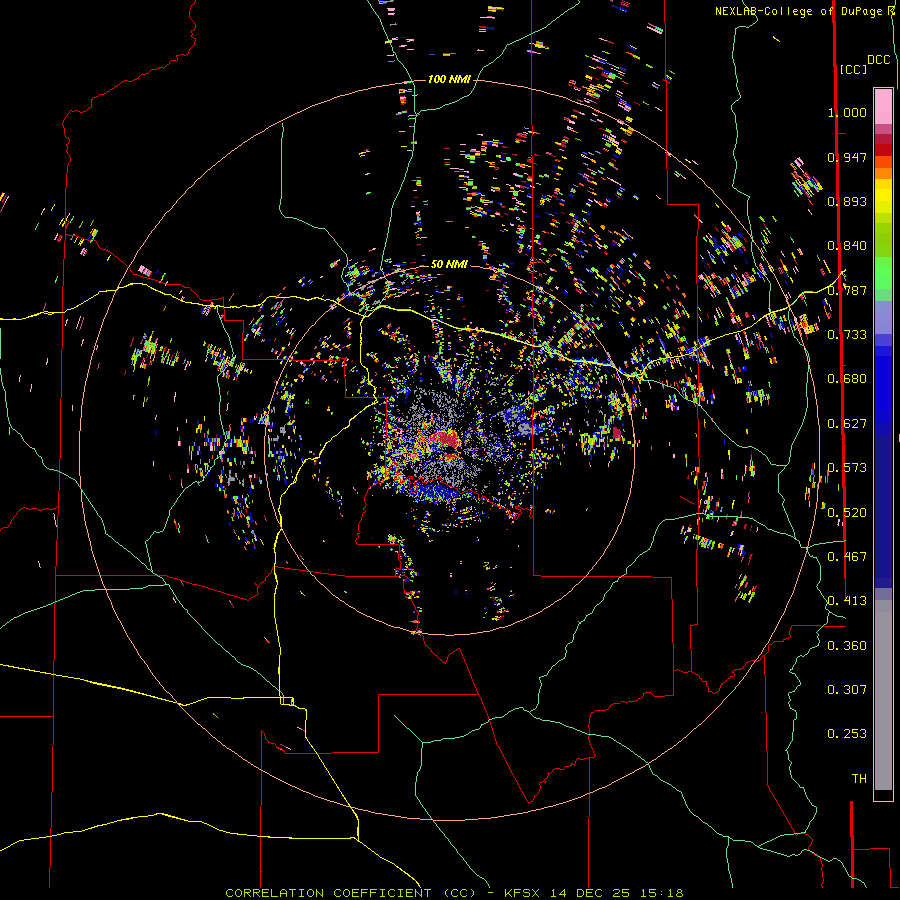Click the 0.787 legend value
Image resolution: width=900 pixels, height=900 pixels.
(x=847, y=290)
